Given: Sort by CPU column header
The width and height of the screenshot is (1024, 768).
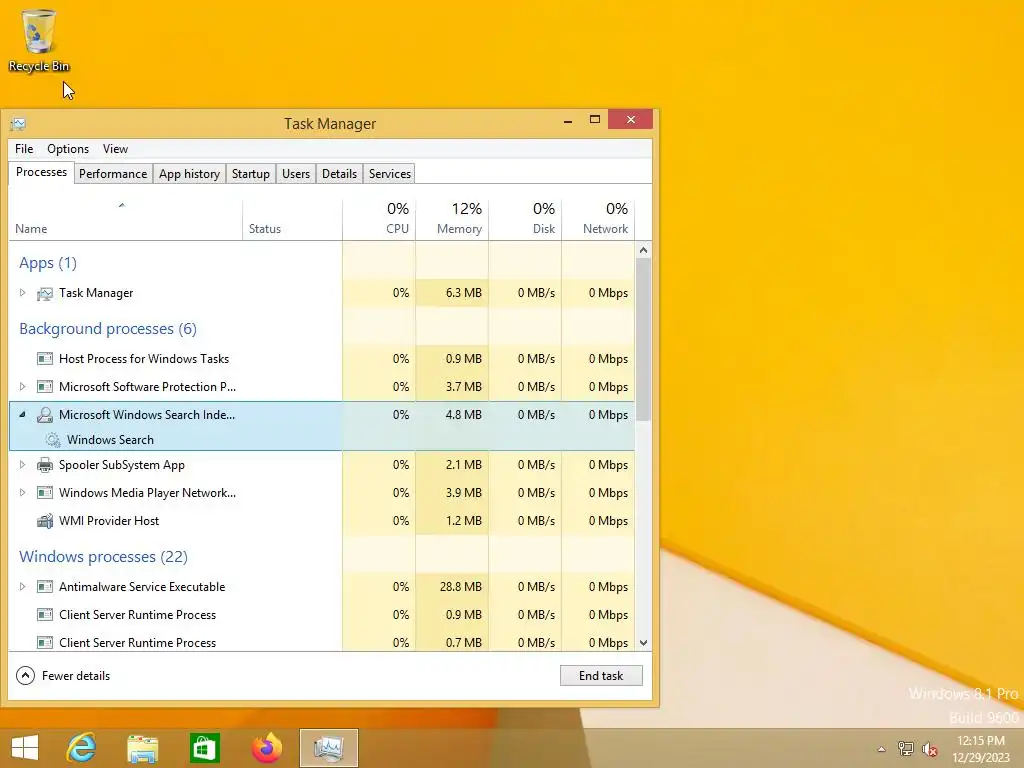Looking at the screenshot, I should 379,219.
